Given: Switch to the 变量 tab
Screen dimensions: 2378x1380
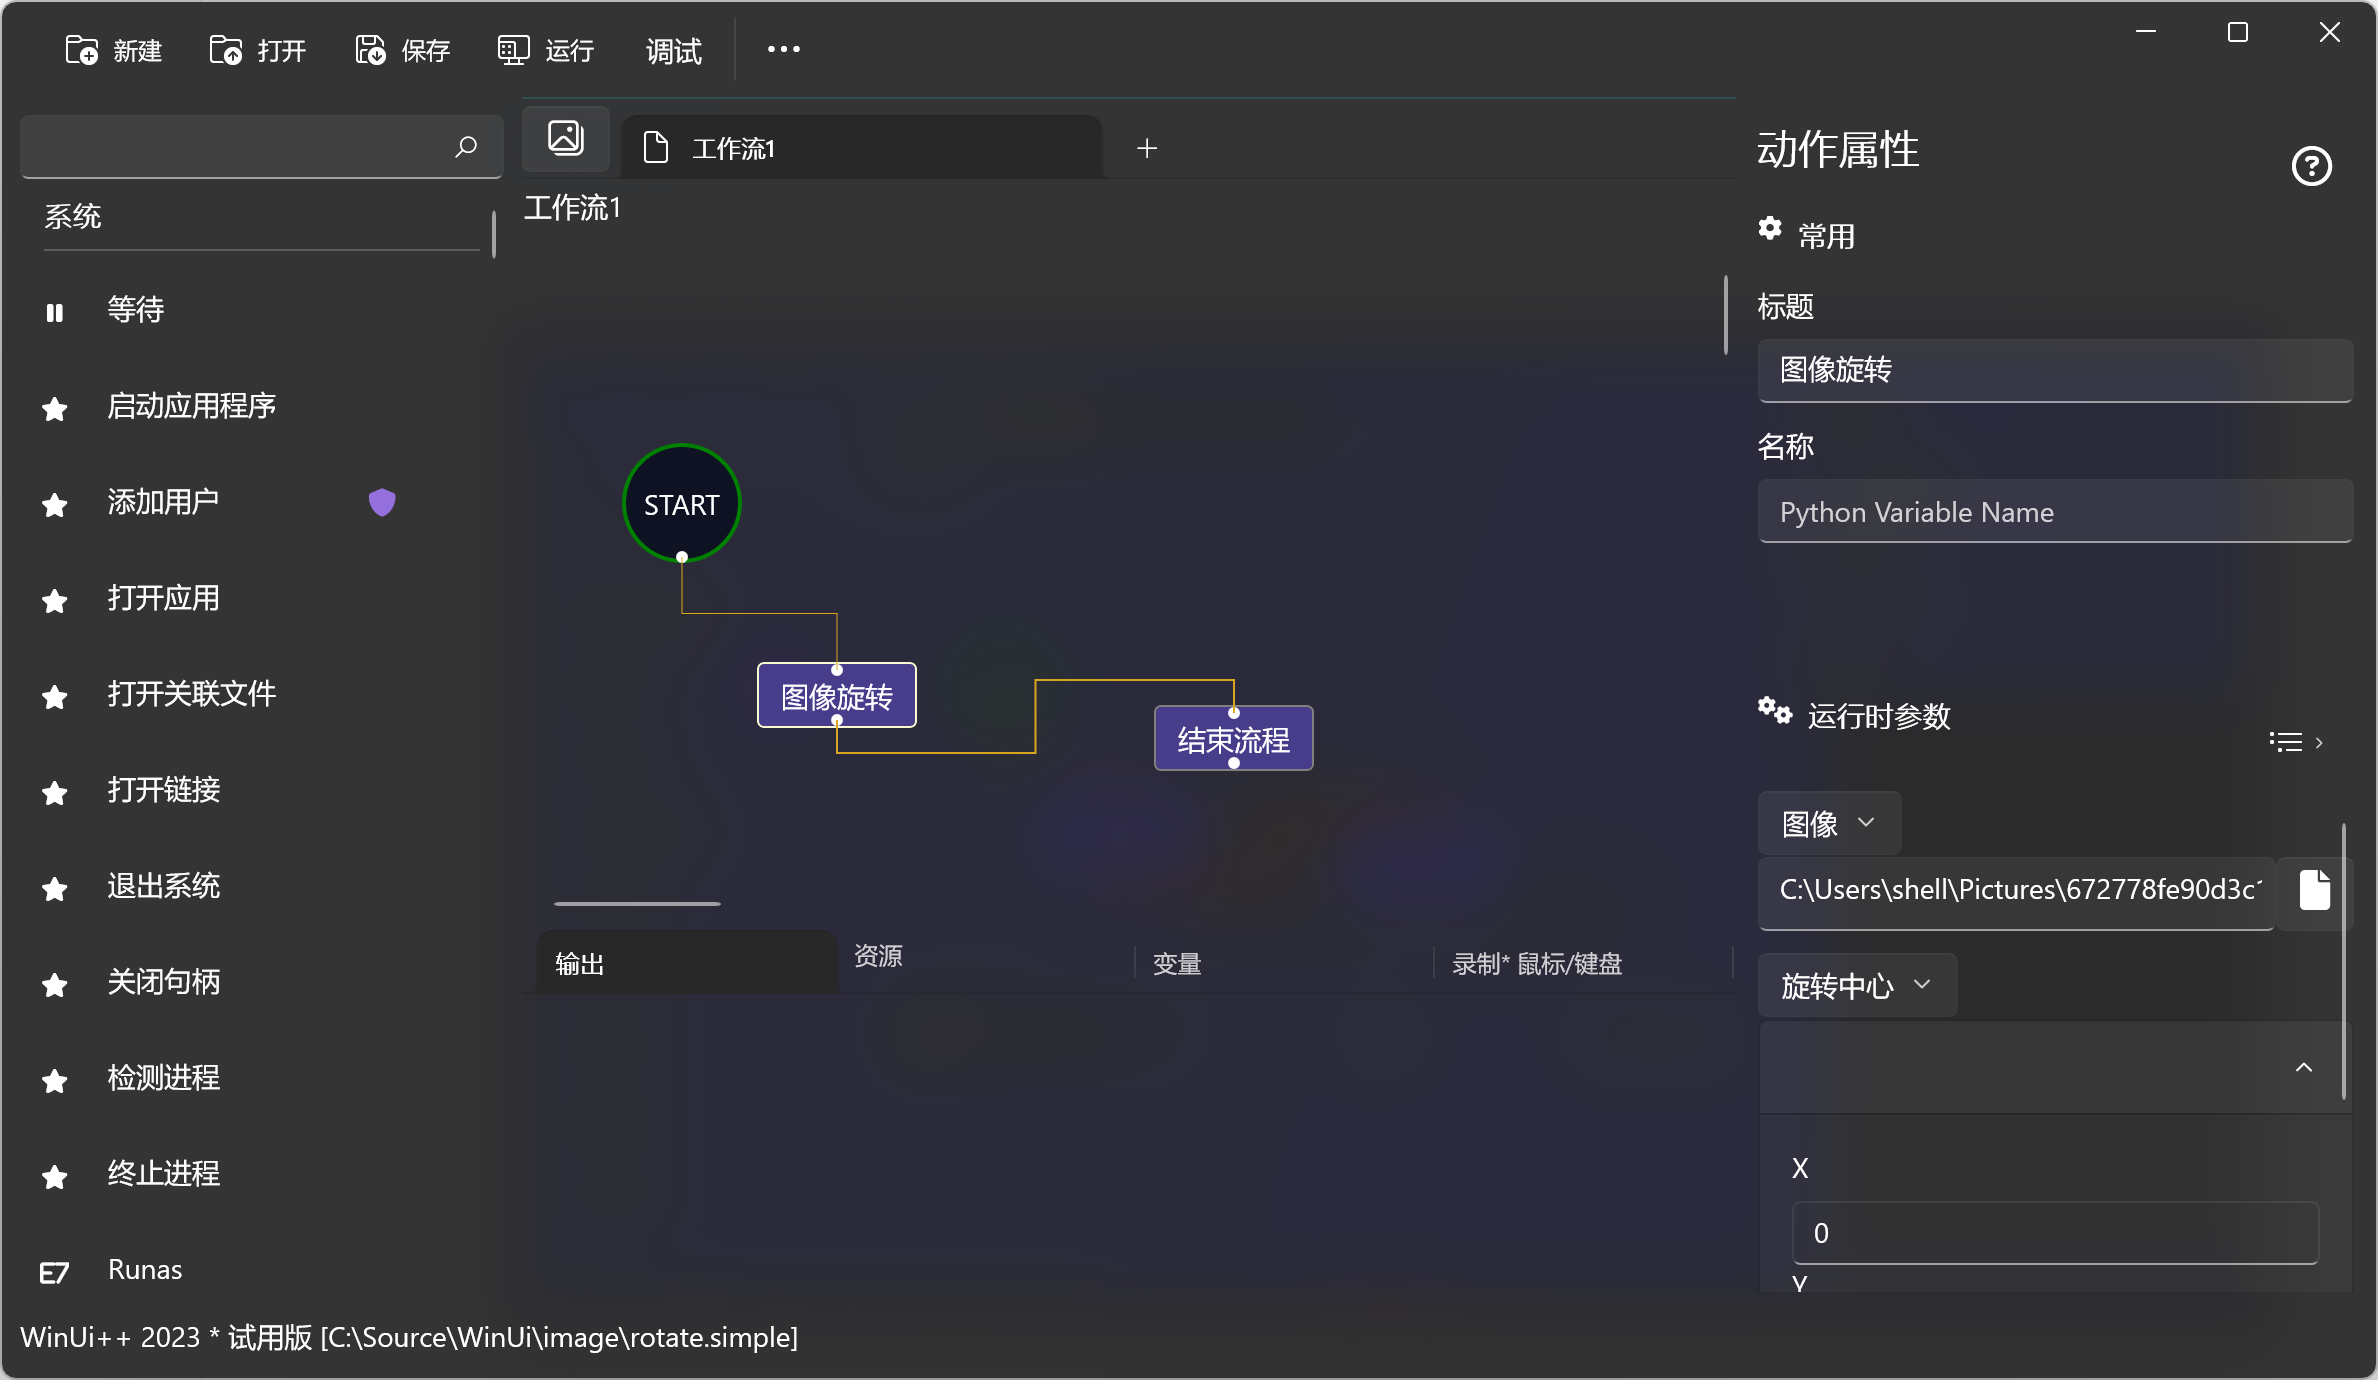Looking at the screenshot, I should (1177, 963).
